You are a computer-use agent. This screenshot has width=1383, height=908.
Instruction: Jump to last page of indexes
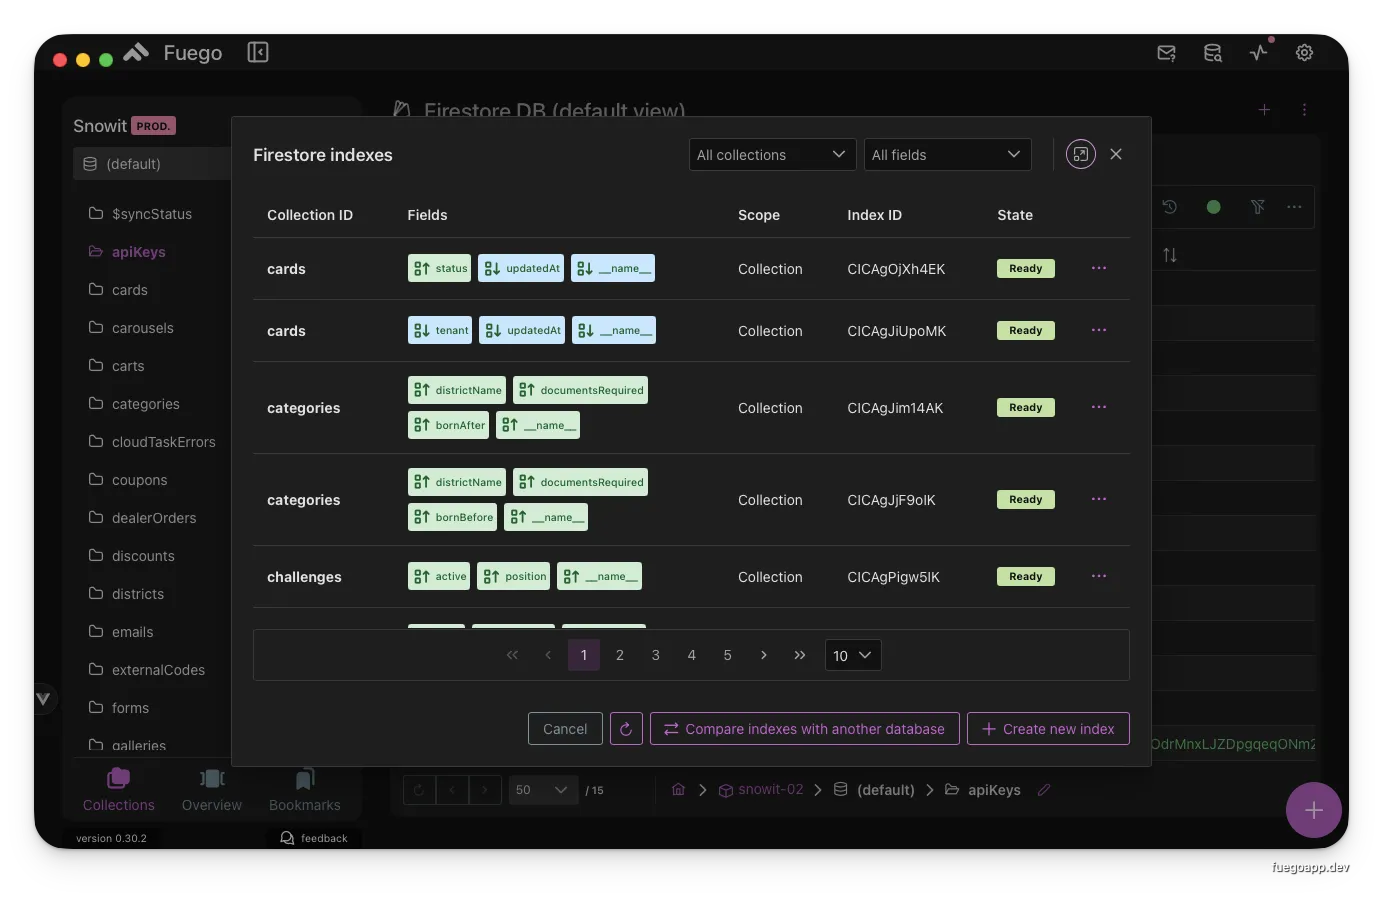(799, 655)
